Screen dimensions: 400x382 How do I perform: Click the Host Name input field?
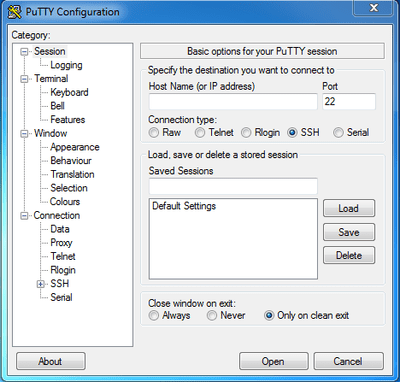click(x=233, y=102)
